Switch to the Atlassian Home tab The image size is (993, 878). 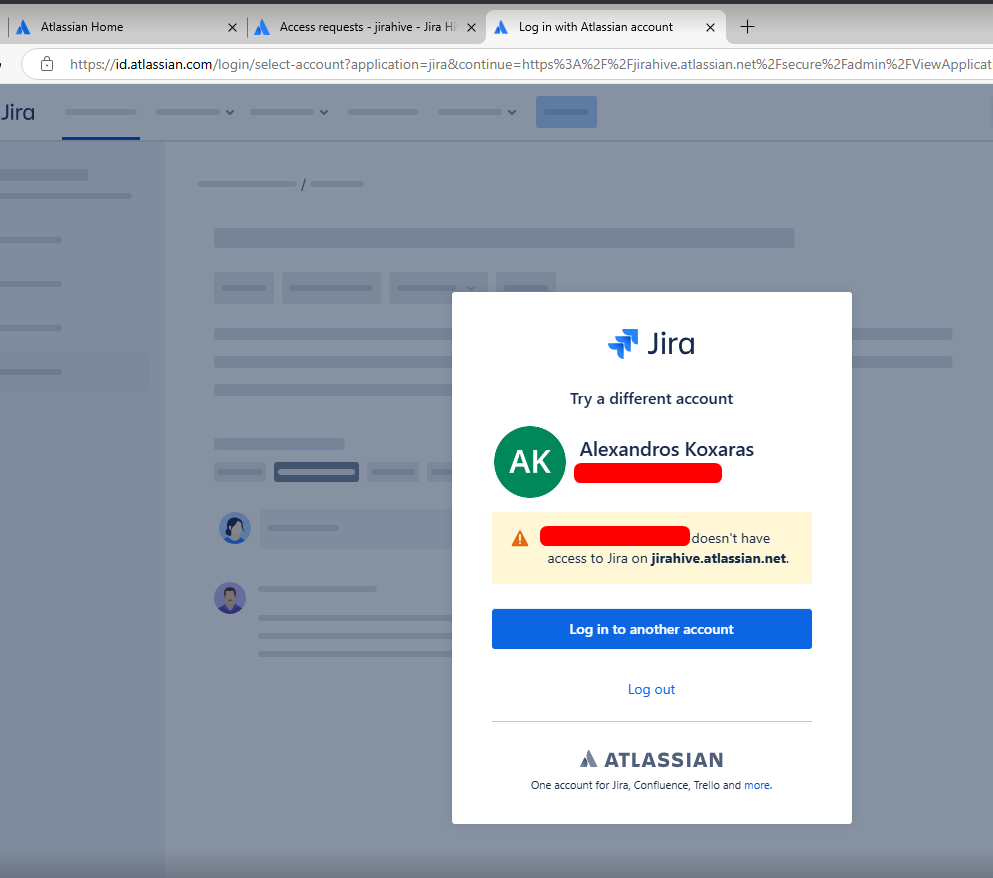click(x=127, y=27)
